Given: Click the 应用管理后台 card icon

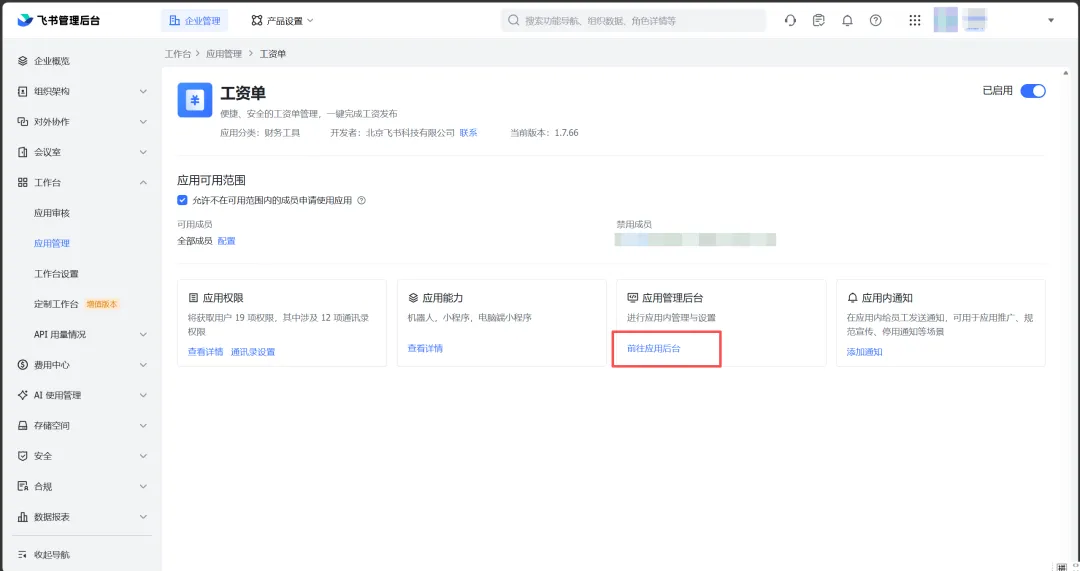Looking at the screenshot, I should pyautogui.click(x=632, y=298).
